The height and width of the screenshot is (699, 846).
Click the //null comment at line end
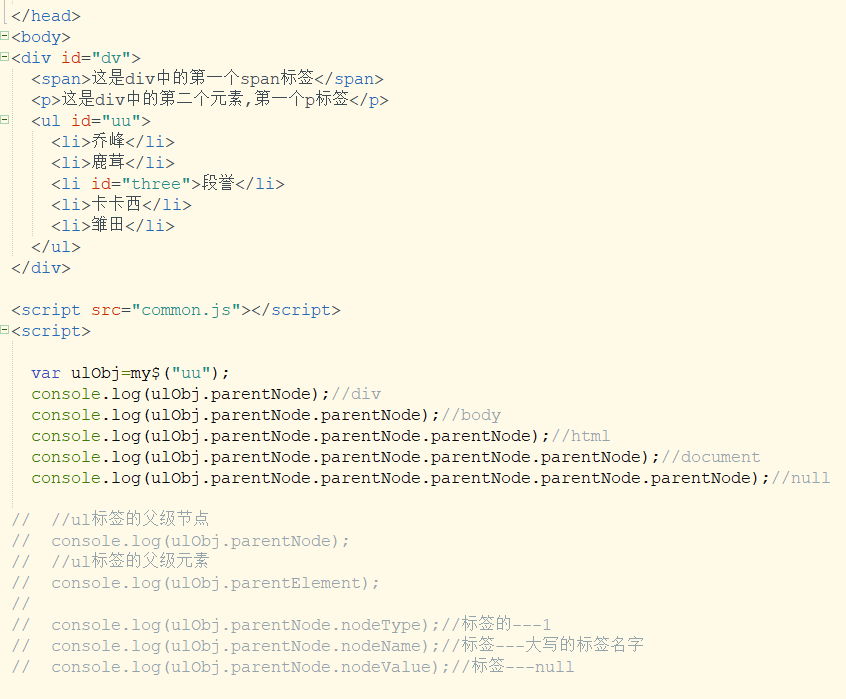tap(801, 478)
